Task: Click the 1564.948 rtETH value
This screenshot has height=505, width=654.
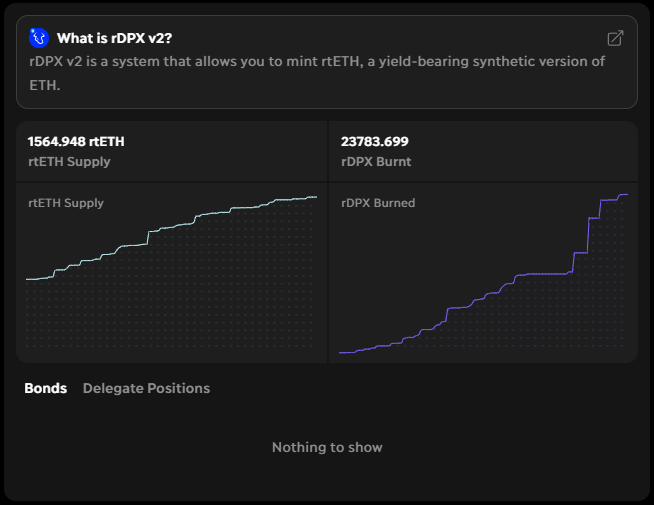Action: tap(76, 141)
